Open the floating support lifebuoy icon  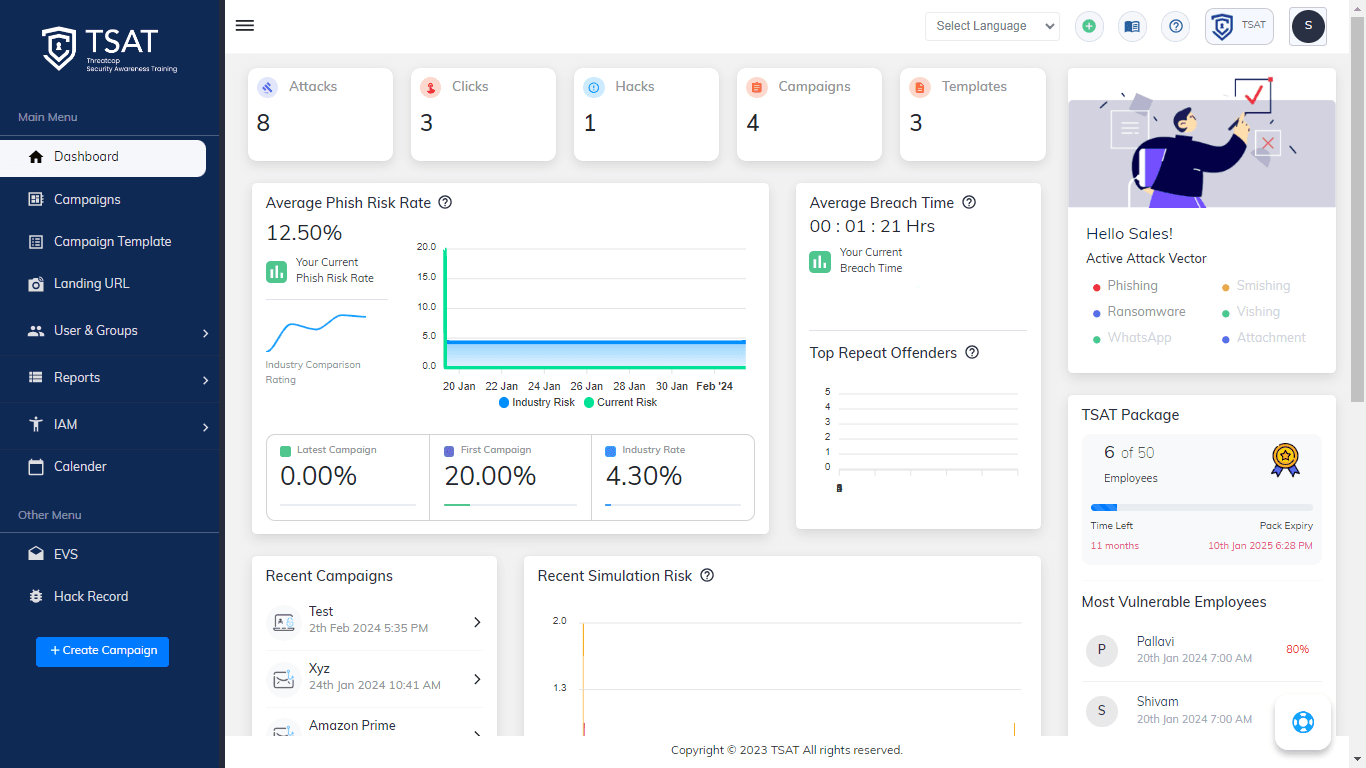coord(1302,722)
